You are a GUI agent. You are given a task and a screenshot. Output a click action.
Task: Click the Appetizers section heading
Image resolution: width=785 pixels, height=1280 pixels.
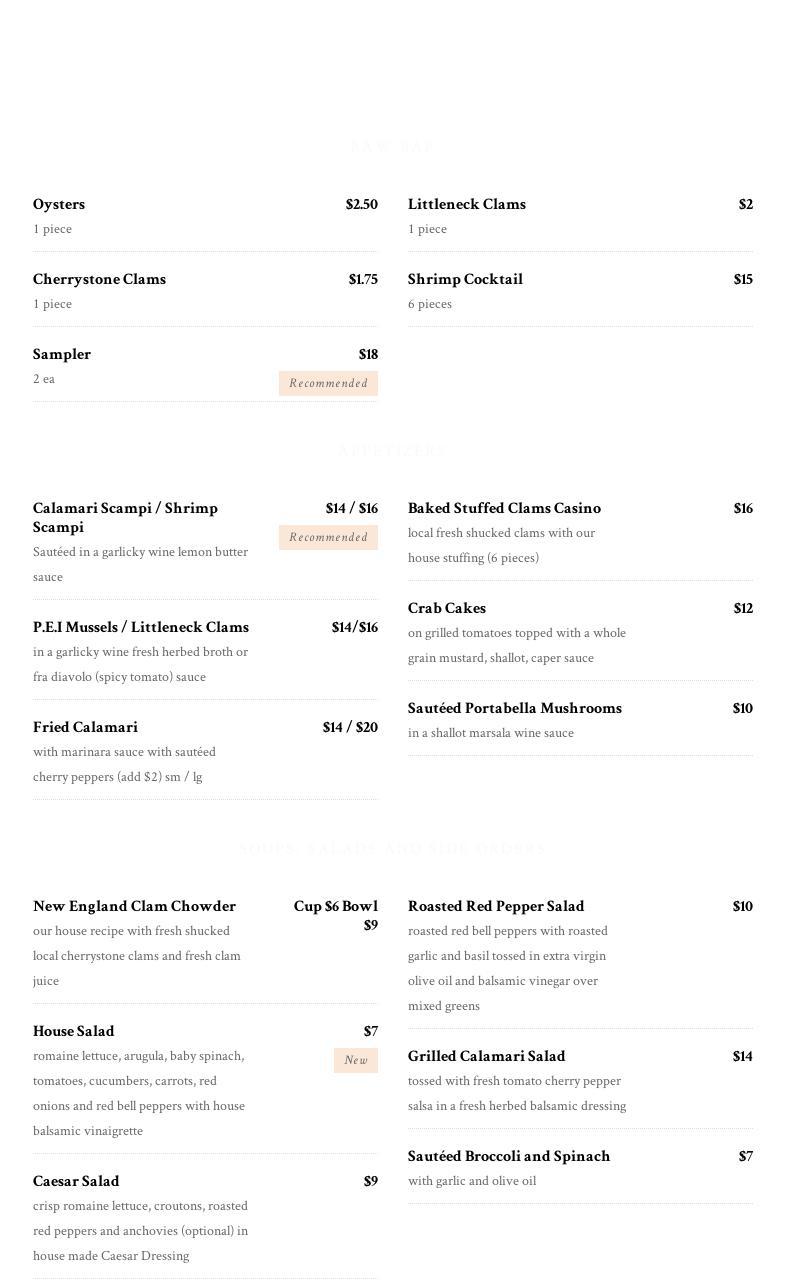coord(392,451)
